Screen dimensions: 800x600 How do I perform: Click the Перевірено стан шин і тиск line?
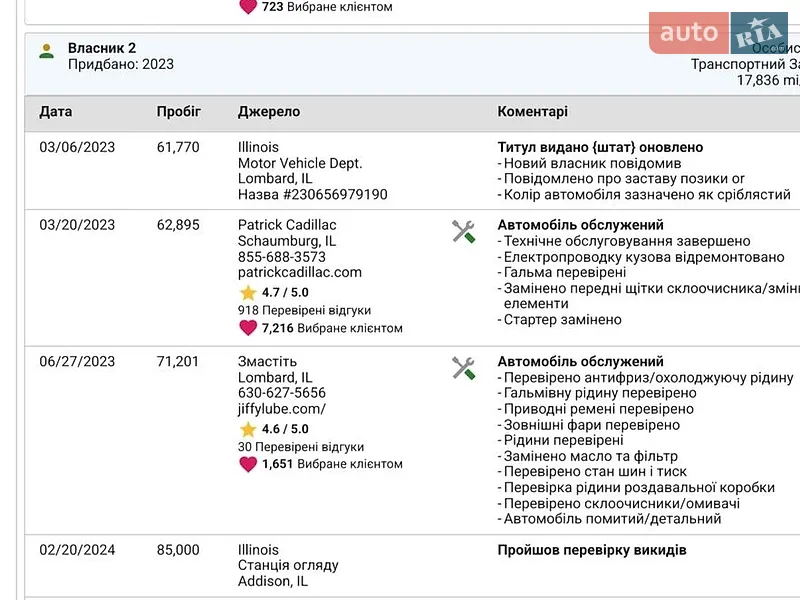595,471
